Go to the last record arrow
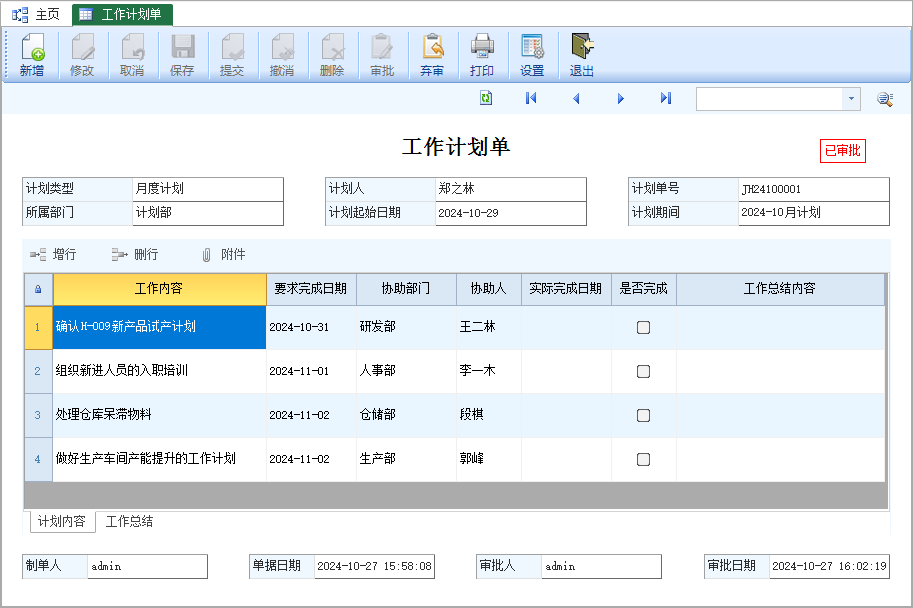The image size is (913, 608). (666, 98)
